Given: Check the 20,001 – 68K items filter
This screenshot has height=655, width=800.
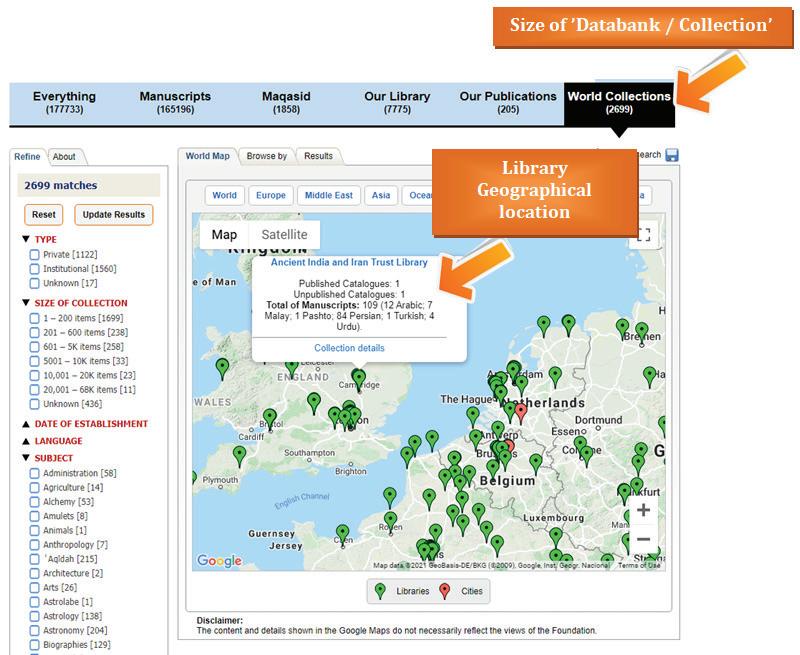Looking at the screenshot, I should tap(35, 390).
